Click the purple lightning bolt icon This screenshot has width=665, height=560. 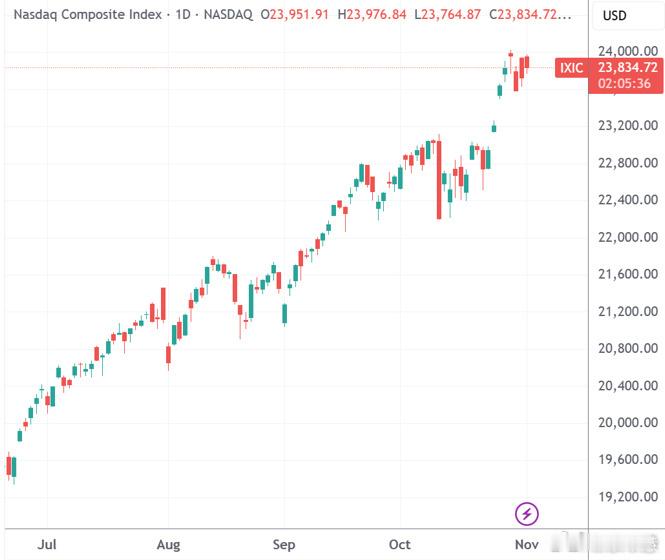tap(527, 514)
